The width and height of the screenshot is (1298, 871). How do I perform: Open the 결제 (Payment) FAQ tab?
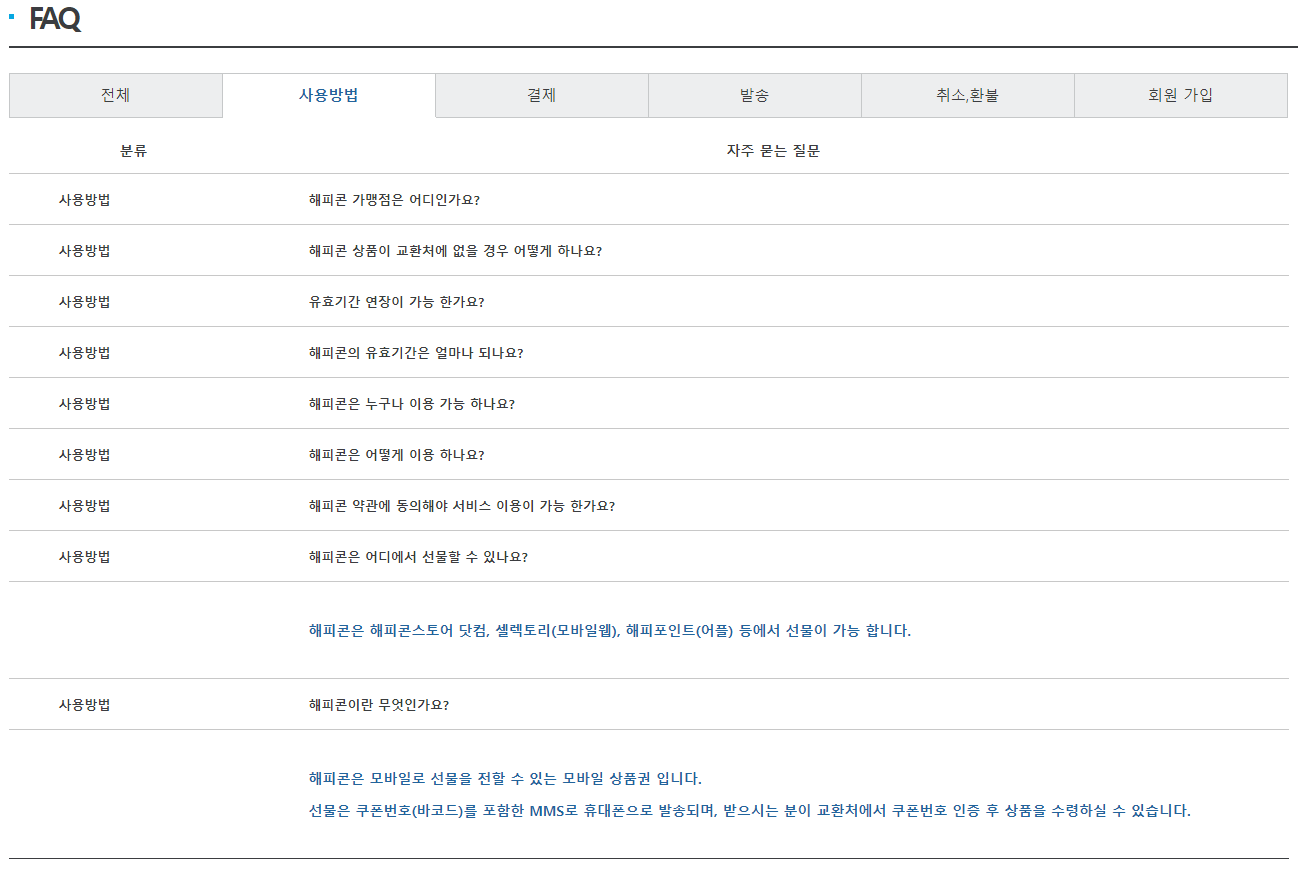tap(541, 95)
